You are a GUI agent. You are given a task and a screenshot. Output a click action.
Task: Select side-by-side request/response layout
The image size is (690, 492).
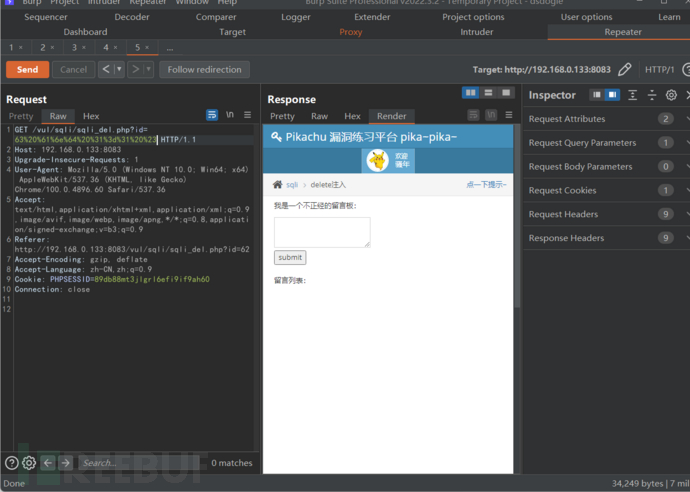(x=470, y=92)
